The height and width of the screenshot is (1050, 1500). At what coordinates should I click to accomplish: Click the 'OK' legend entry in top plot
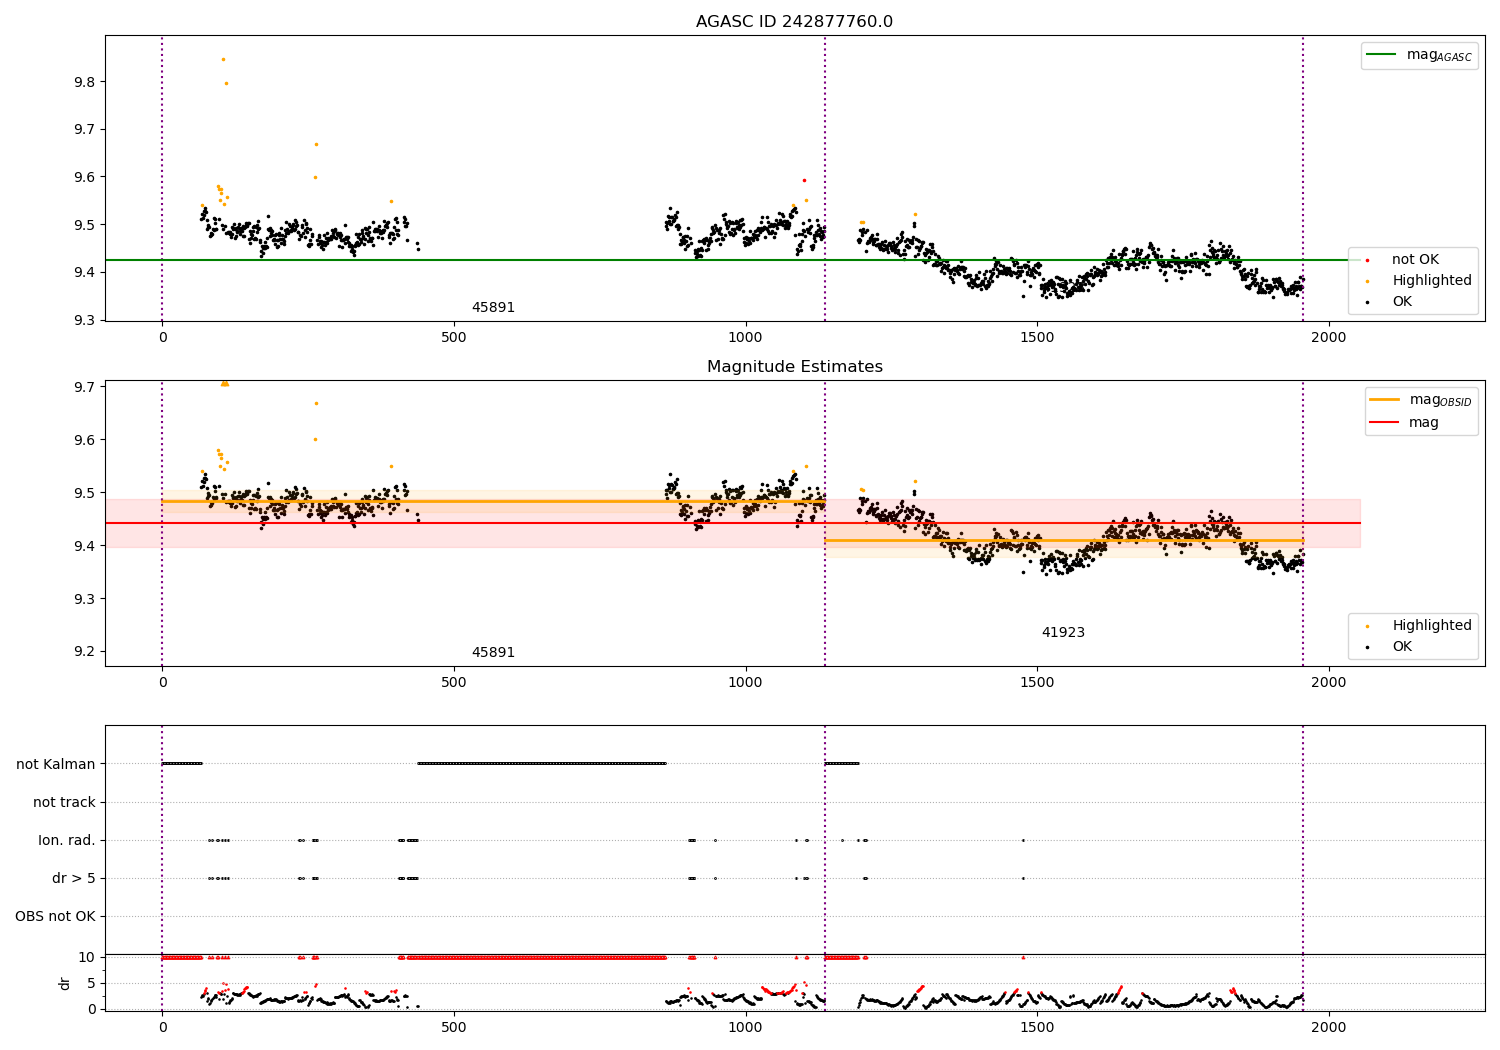click(1390, 302)
